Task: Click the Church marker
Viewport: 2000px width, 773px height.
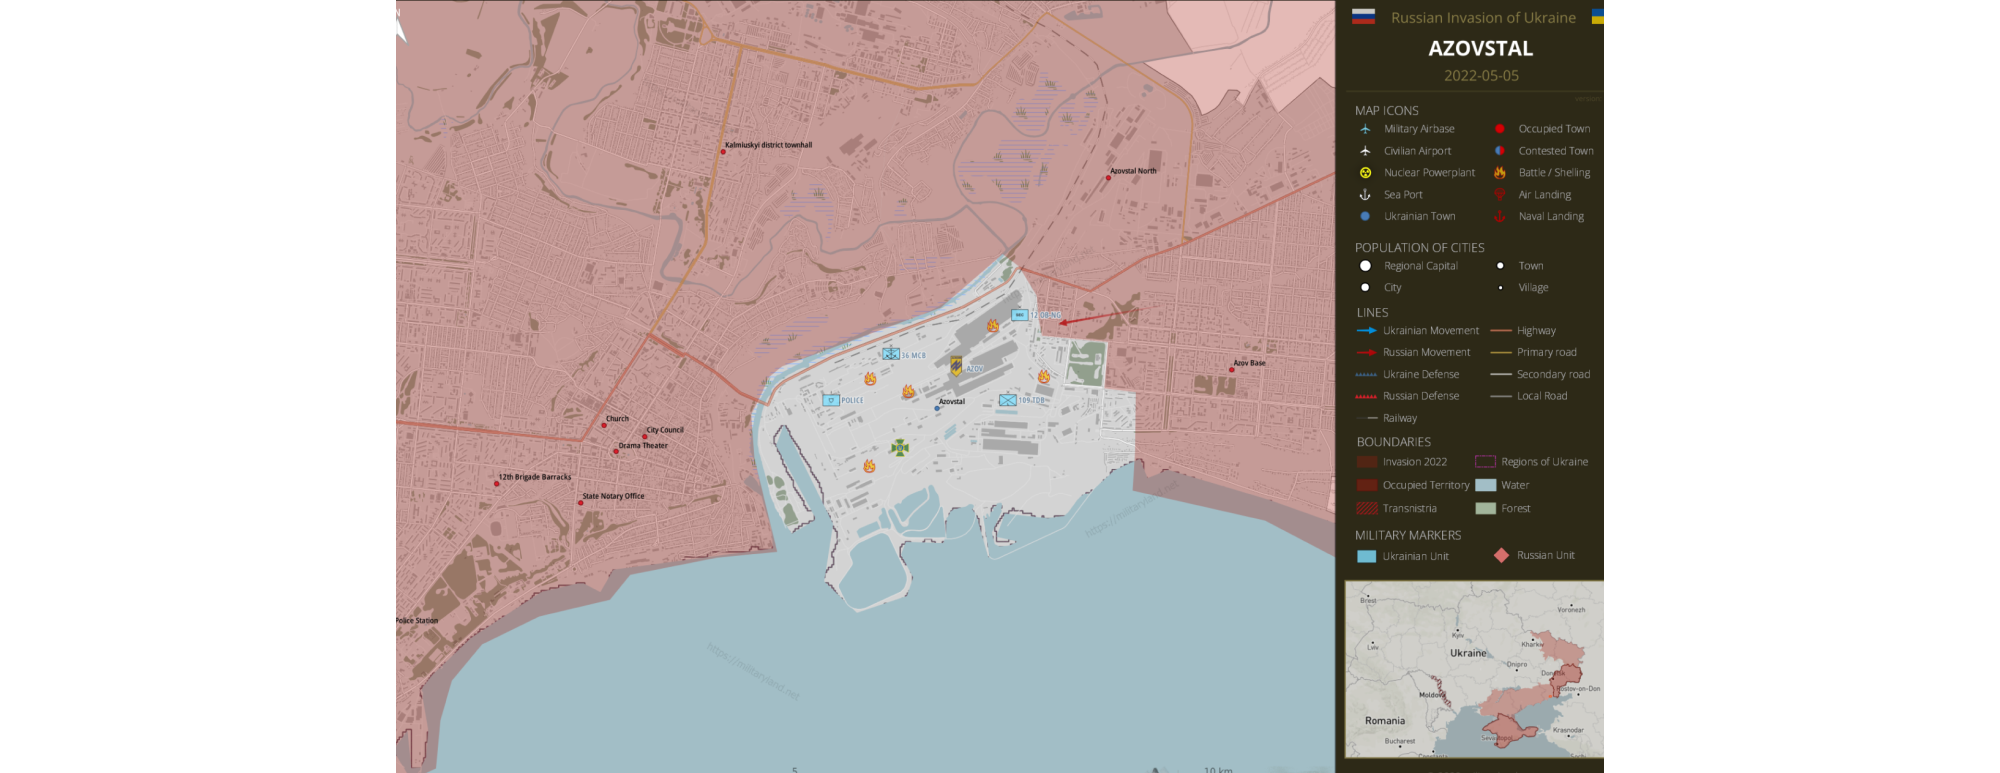Action: 603,426
